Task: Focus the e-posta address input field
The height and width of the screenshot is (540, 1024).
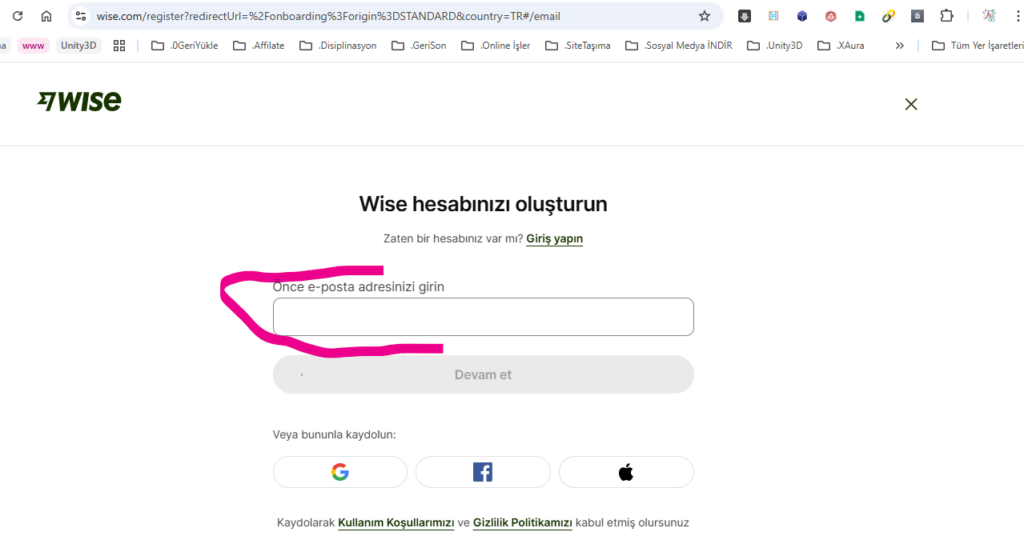Action: tap(483, 317)
